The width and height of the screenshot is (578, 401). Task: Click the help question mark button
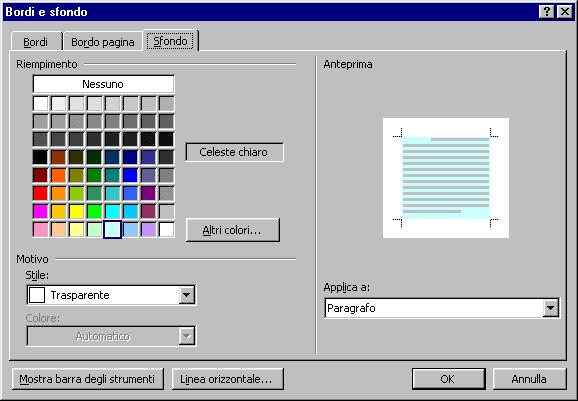pos(546,12)
